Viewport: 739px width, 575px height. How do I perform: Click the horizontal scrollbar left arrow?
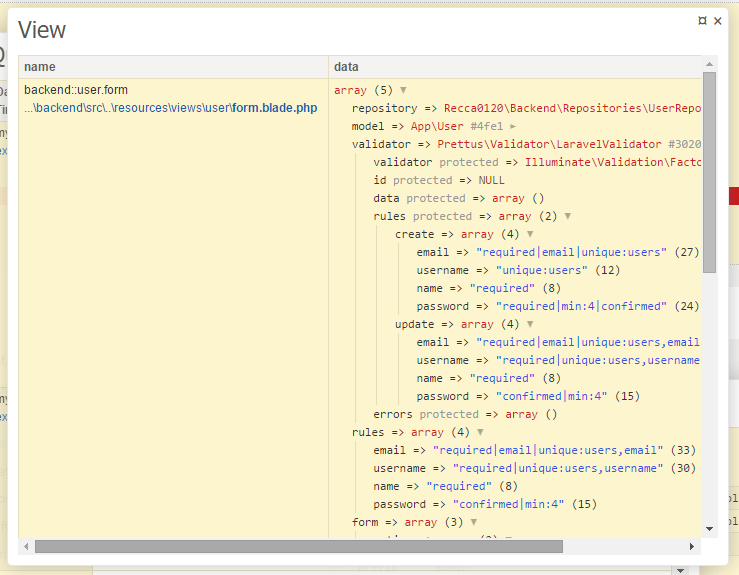pyautogui.click(x=26, y=547)
